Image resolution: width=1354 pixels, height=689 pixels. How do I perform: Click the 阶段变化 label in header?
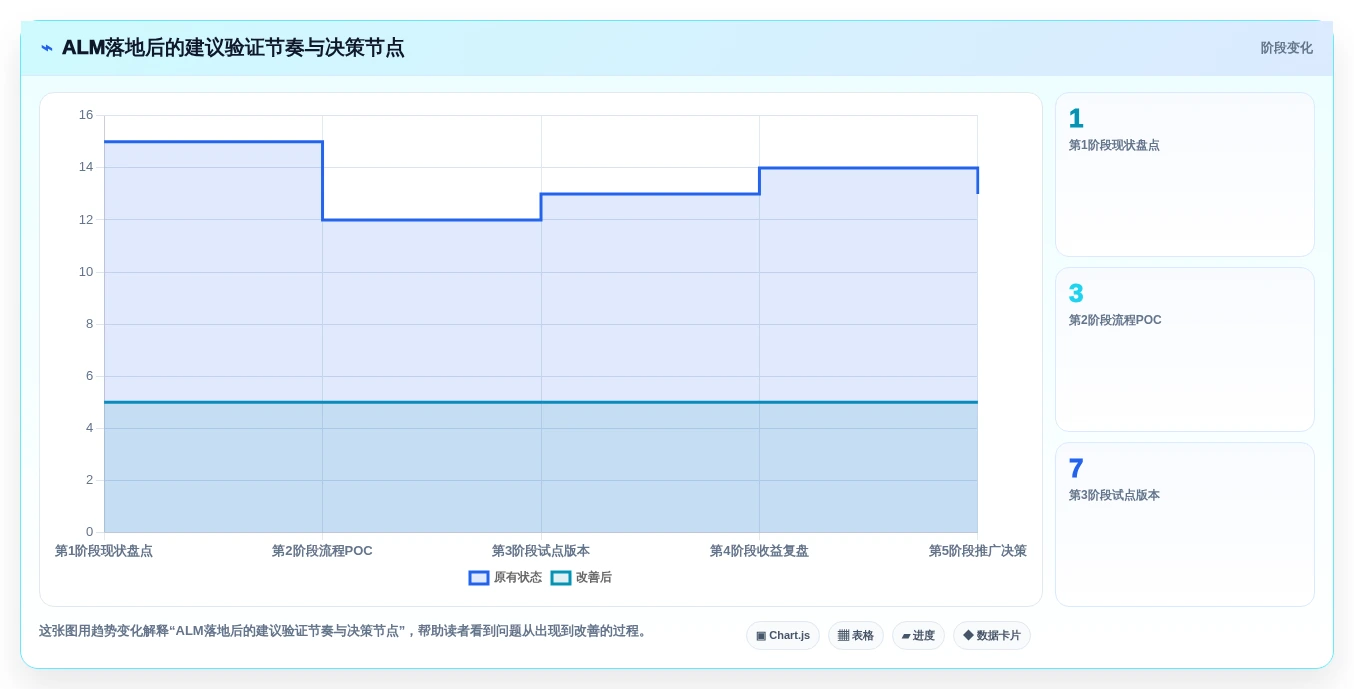coord(1286,48)
